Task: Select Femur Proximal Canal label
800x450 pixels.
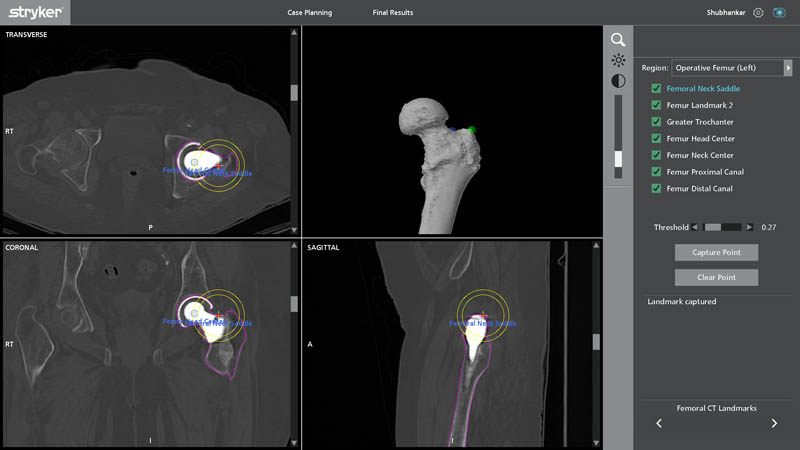Action: pos(705,171)
